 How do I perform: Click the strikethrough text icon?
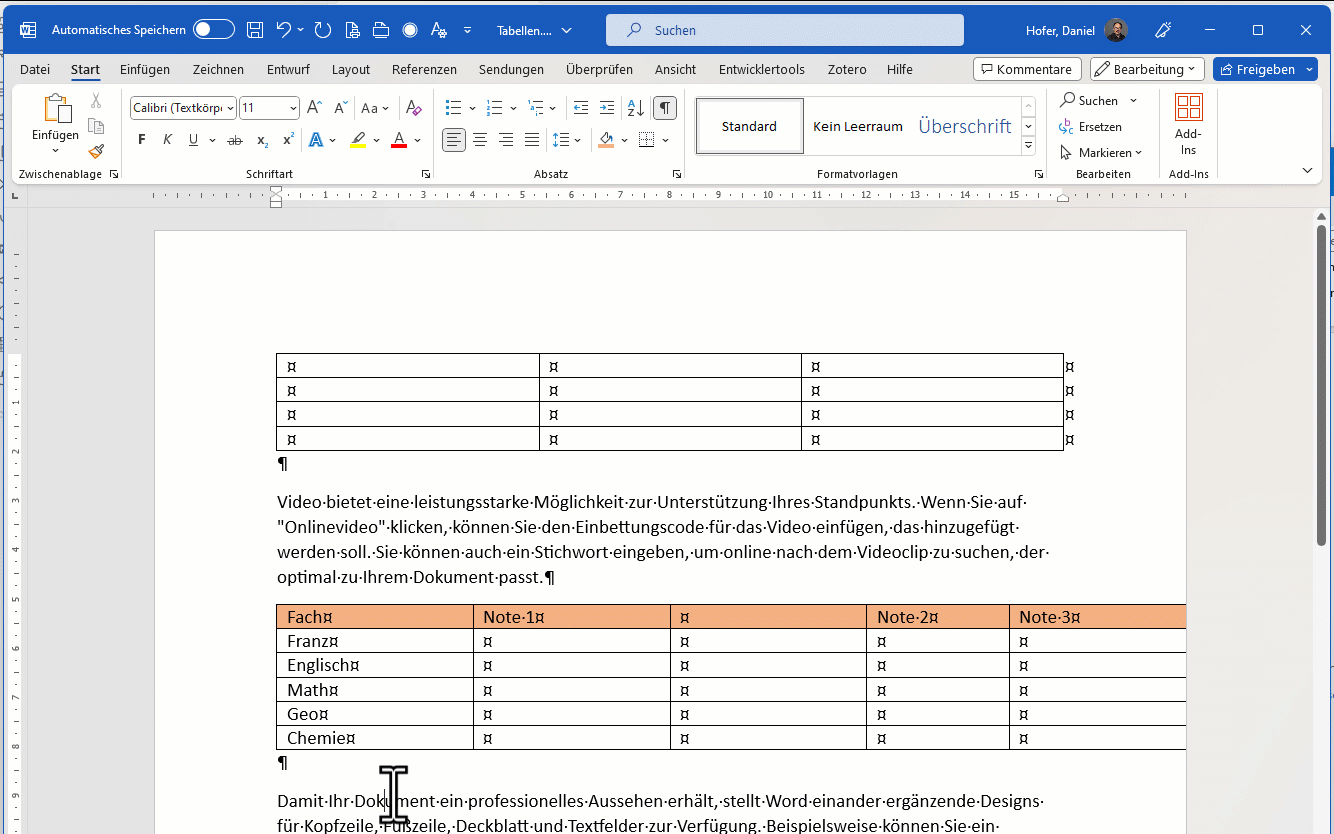235,140
